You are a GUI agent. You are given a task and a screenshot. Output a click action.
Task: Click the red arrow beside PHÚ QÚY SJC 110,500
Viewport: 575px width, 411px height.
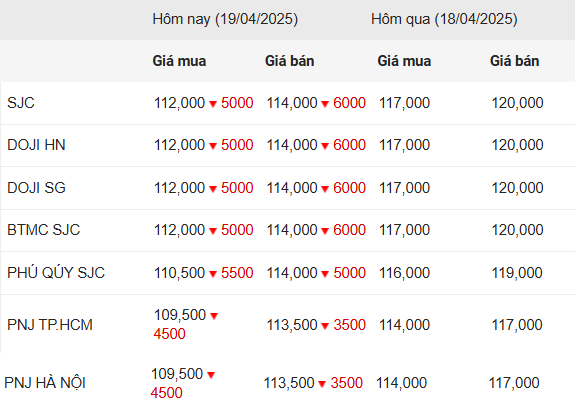point(213,274)
